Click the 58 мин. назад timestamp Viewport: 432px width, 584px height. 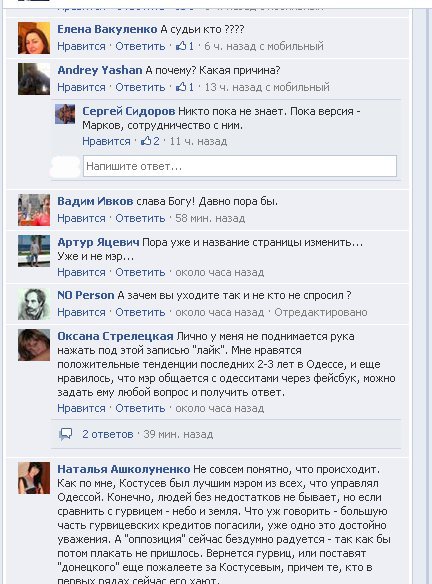(x=210, y=218)
